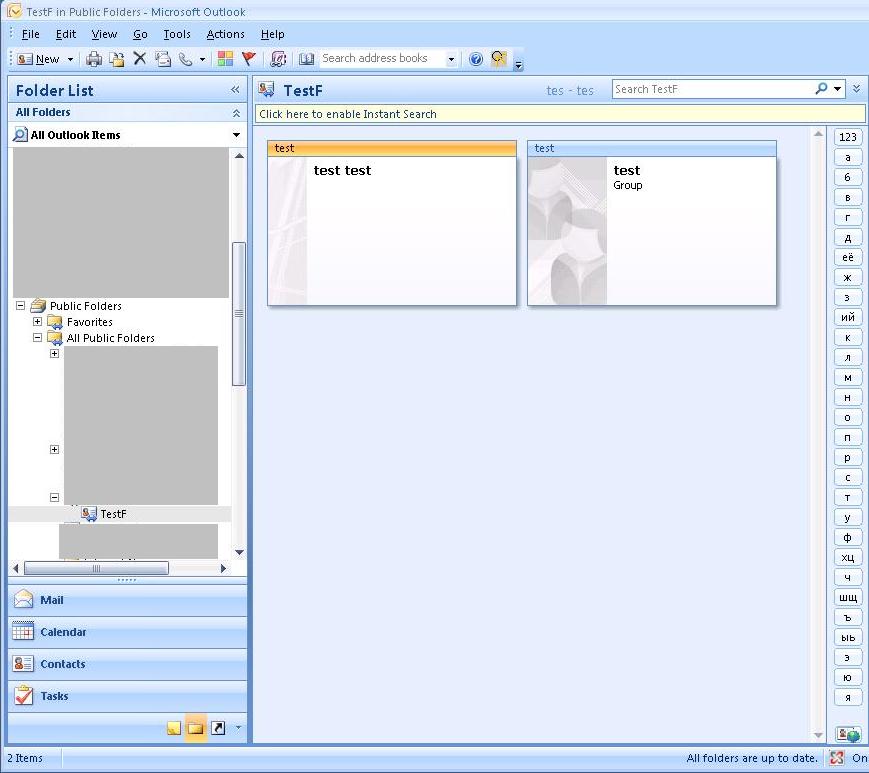Jump to 123 in the contact index
Screen dimensions: 869x773
pos(848,137)
